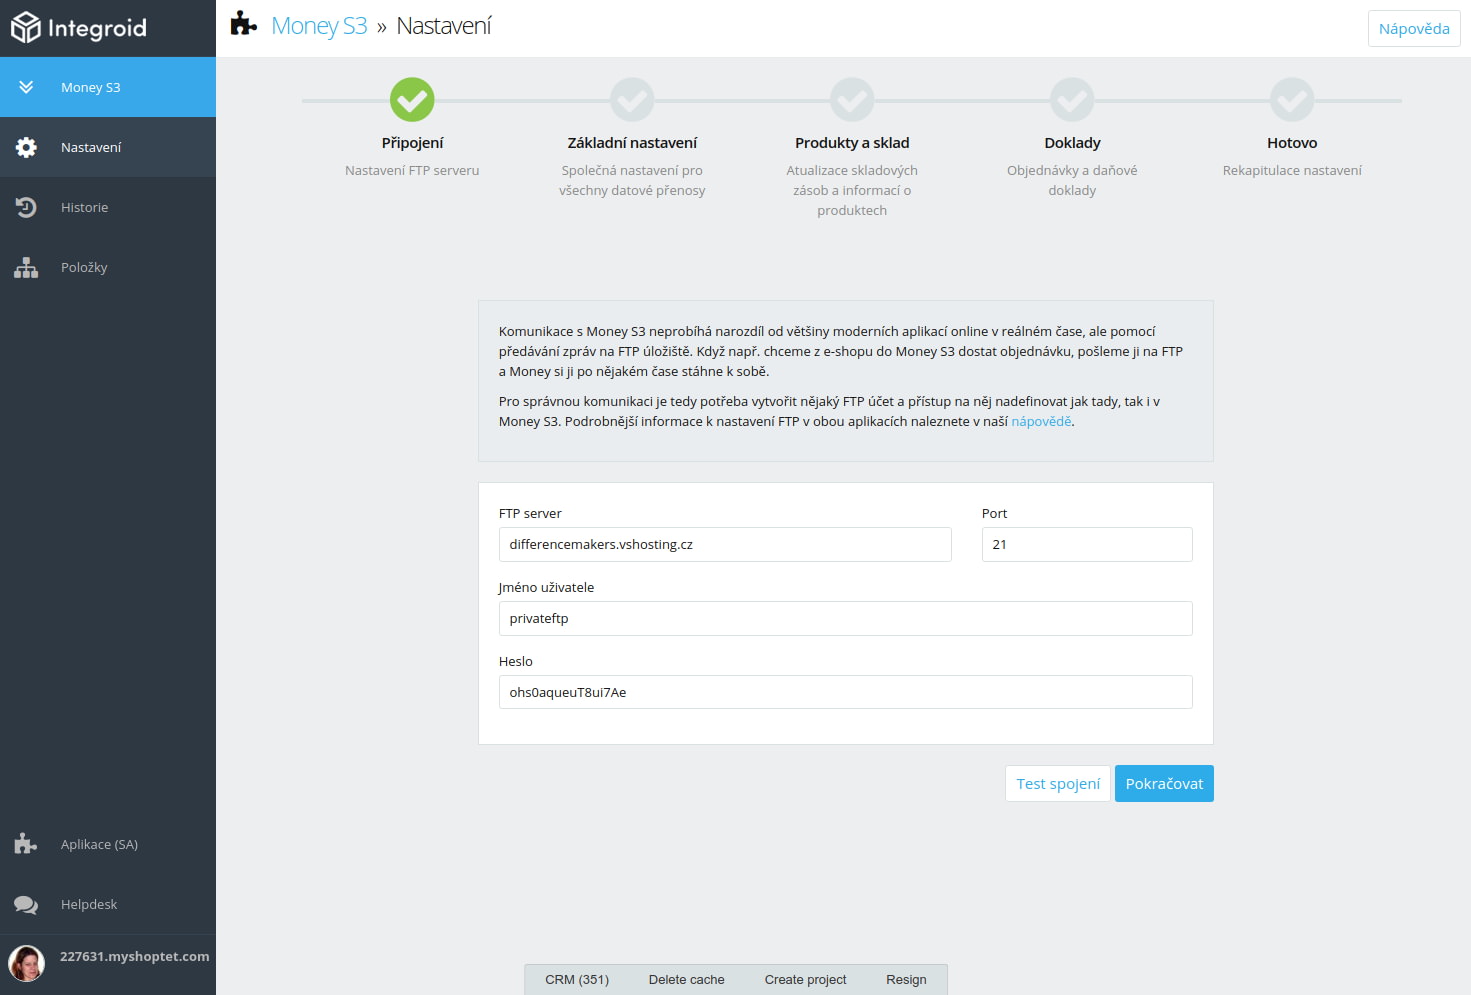Click the Nastavení gear icon
The width and height of the screenshot is (1471, 995).
pyautogui.click(x=26, y=147)
